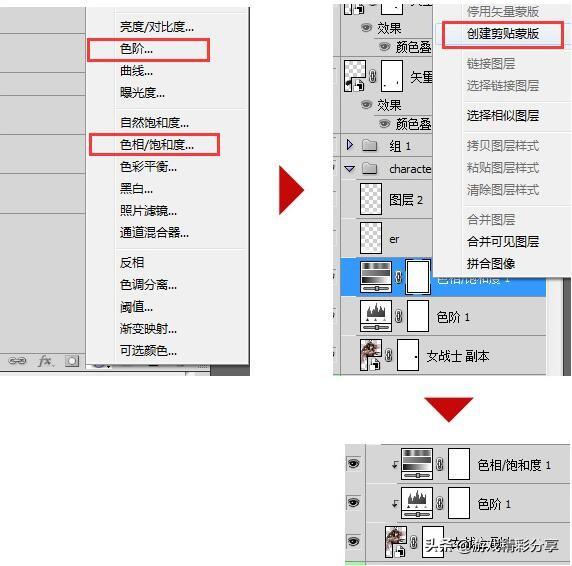Click the vector mask thumbnail of the 矢量 layer
Image resolution: width=572 pixels, height=566 pixels.
(x=392, y=76)
